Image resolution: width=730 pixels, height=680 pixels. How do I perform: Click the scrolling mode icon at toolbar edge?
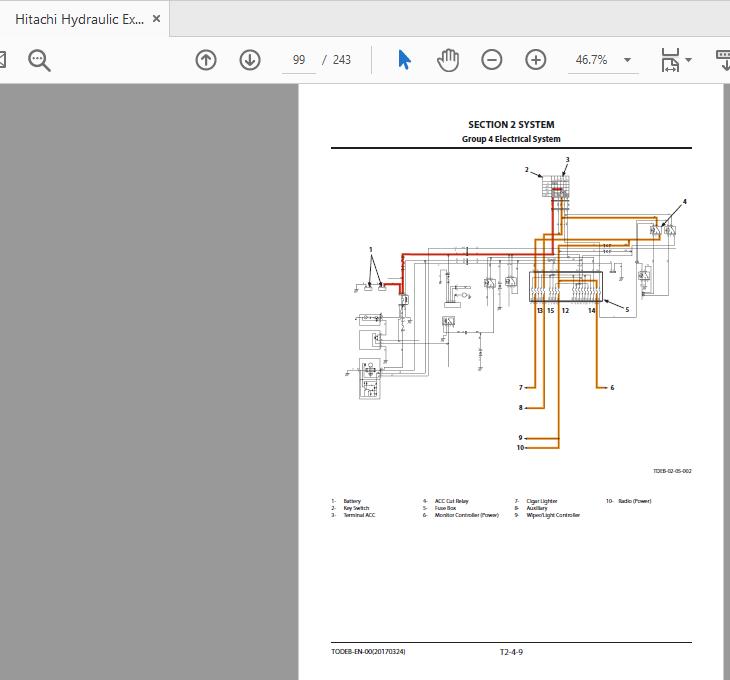pos(723,60)
